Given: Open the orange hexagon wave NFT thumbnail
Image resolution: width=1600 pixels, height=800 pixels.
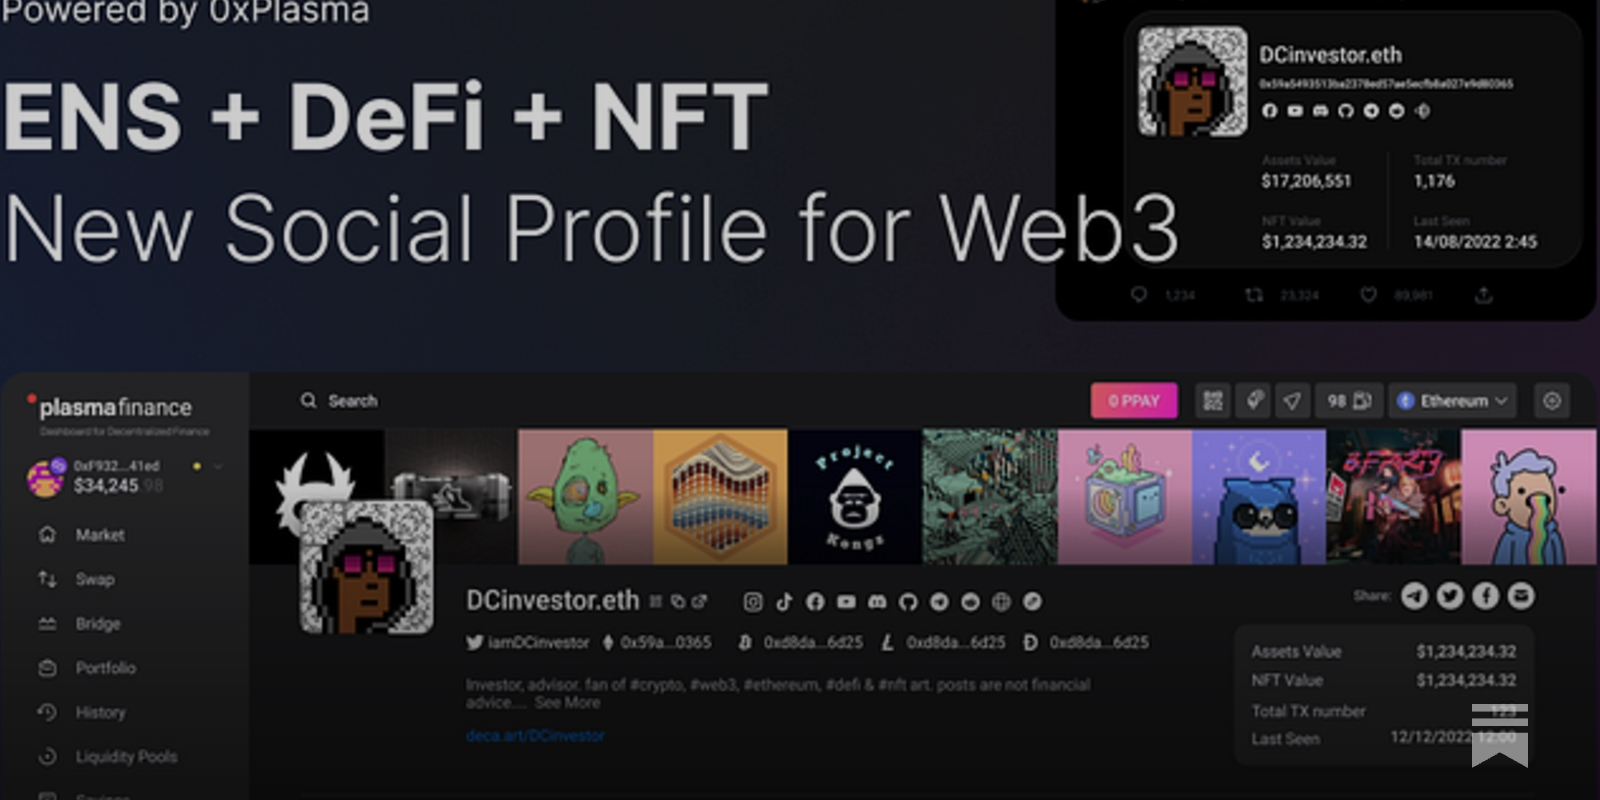Looking at the screenshot, I should [x=720, y=497].
